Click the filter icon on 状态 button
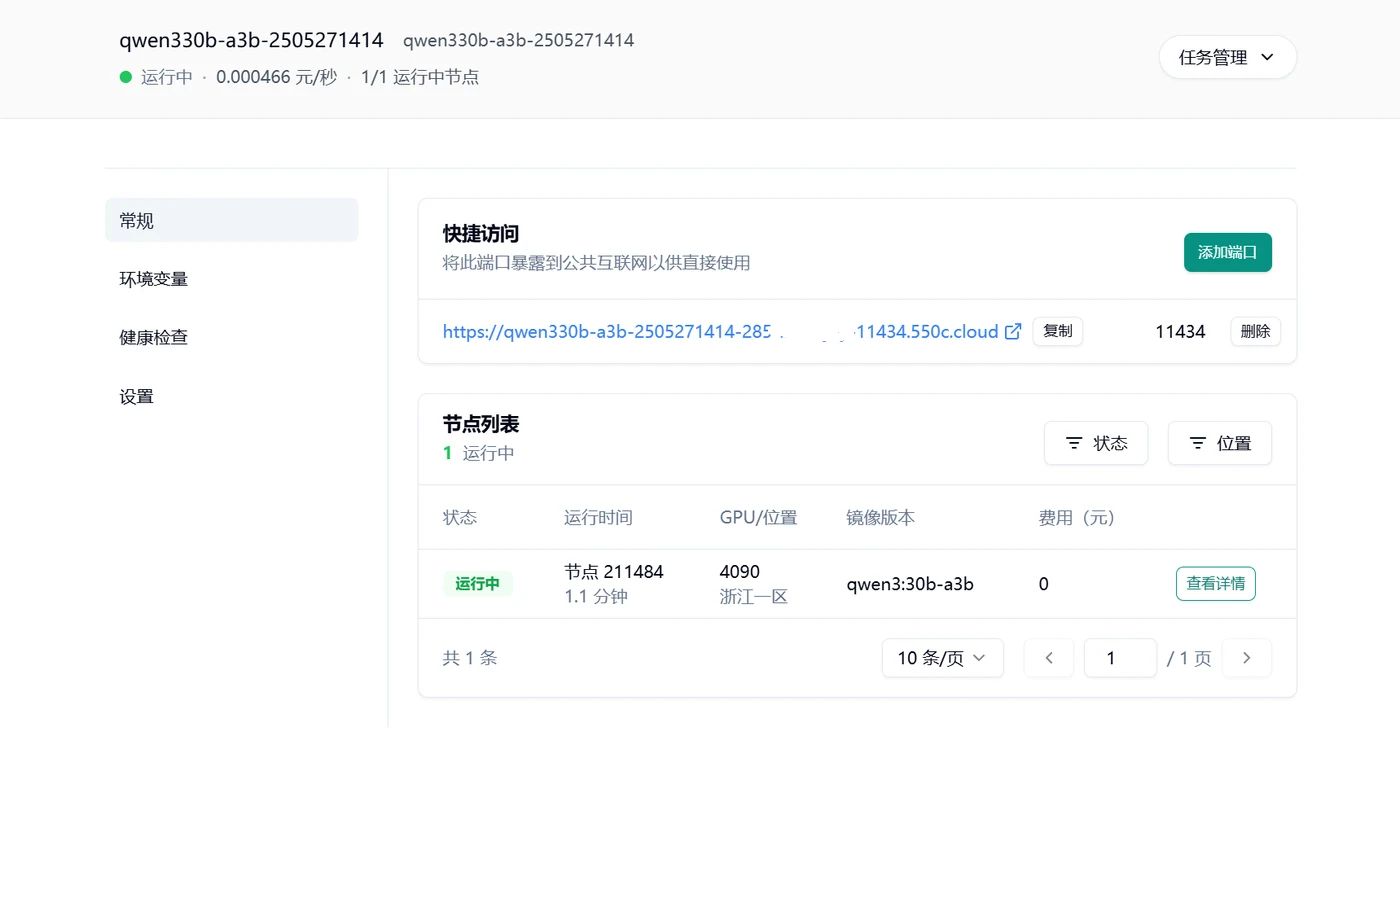This screenshot has height=911, width=1400. [1074, 443]
